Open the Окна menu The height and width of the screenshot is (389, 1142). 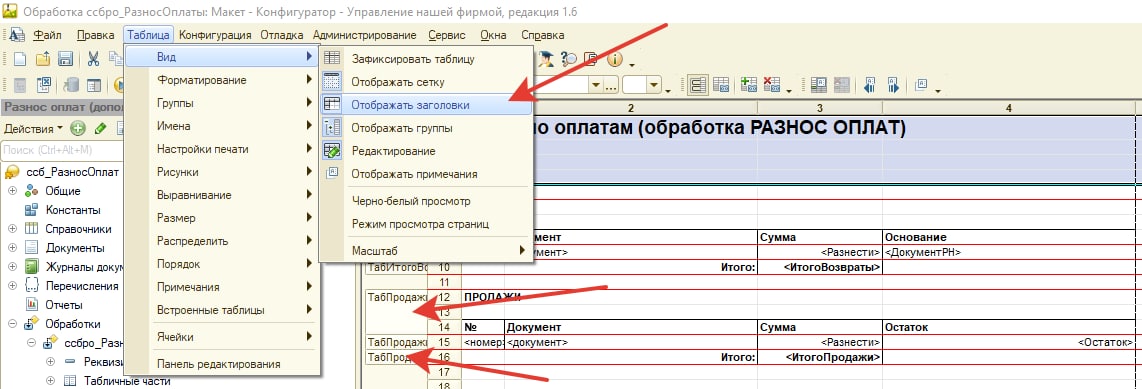point(493,35)
